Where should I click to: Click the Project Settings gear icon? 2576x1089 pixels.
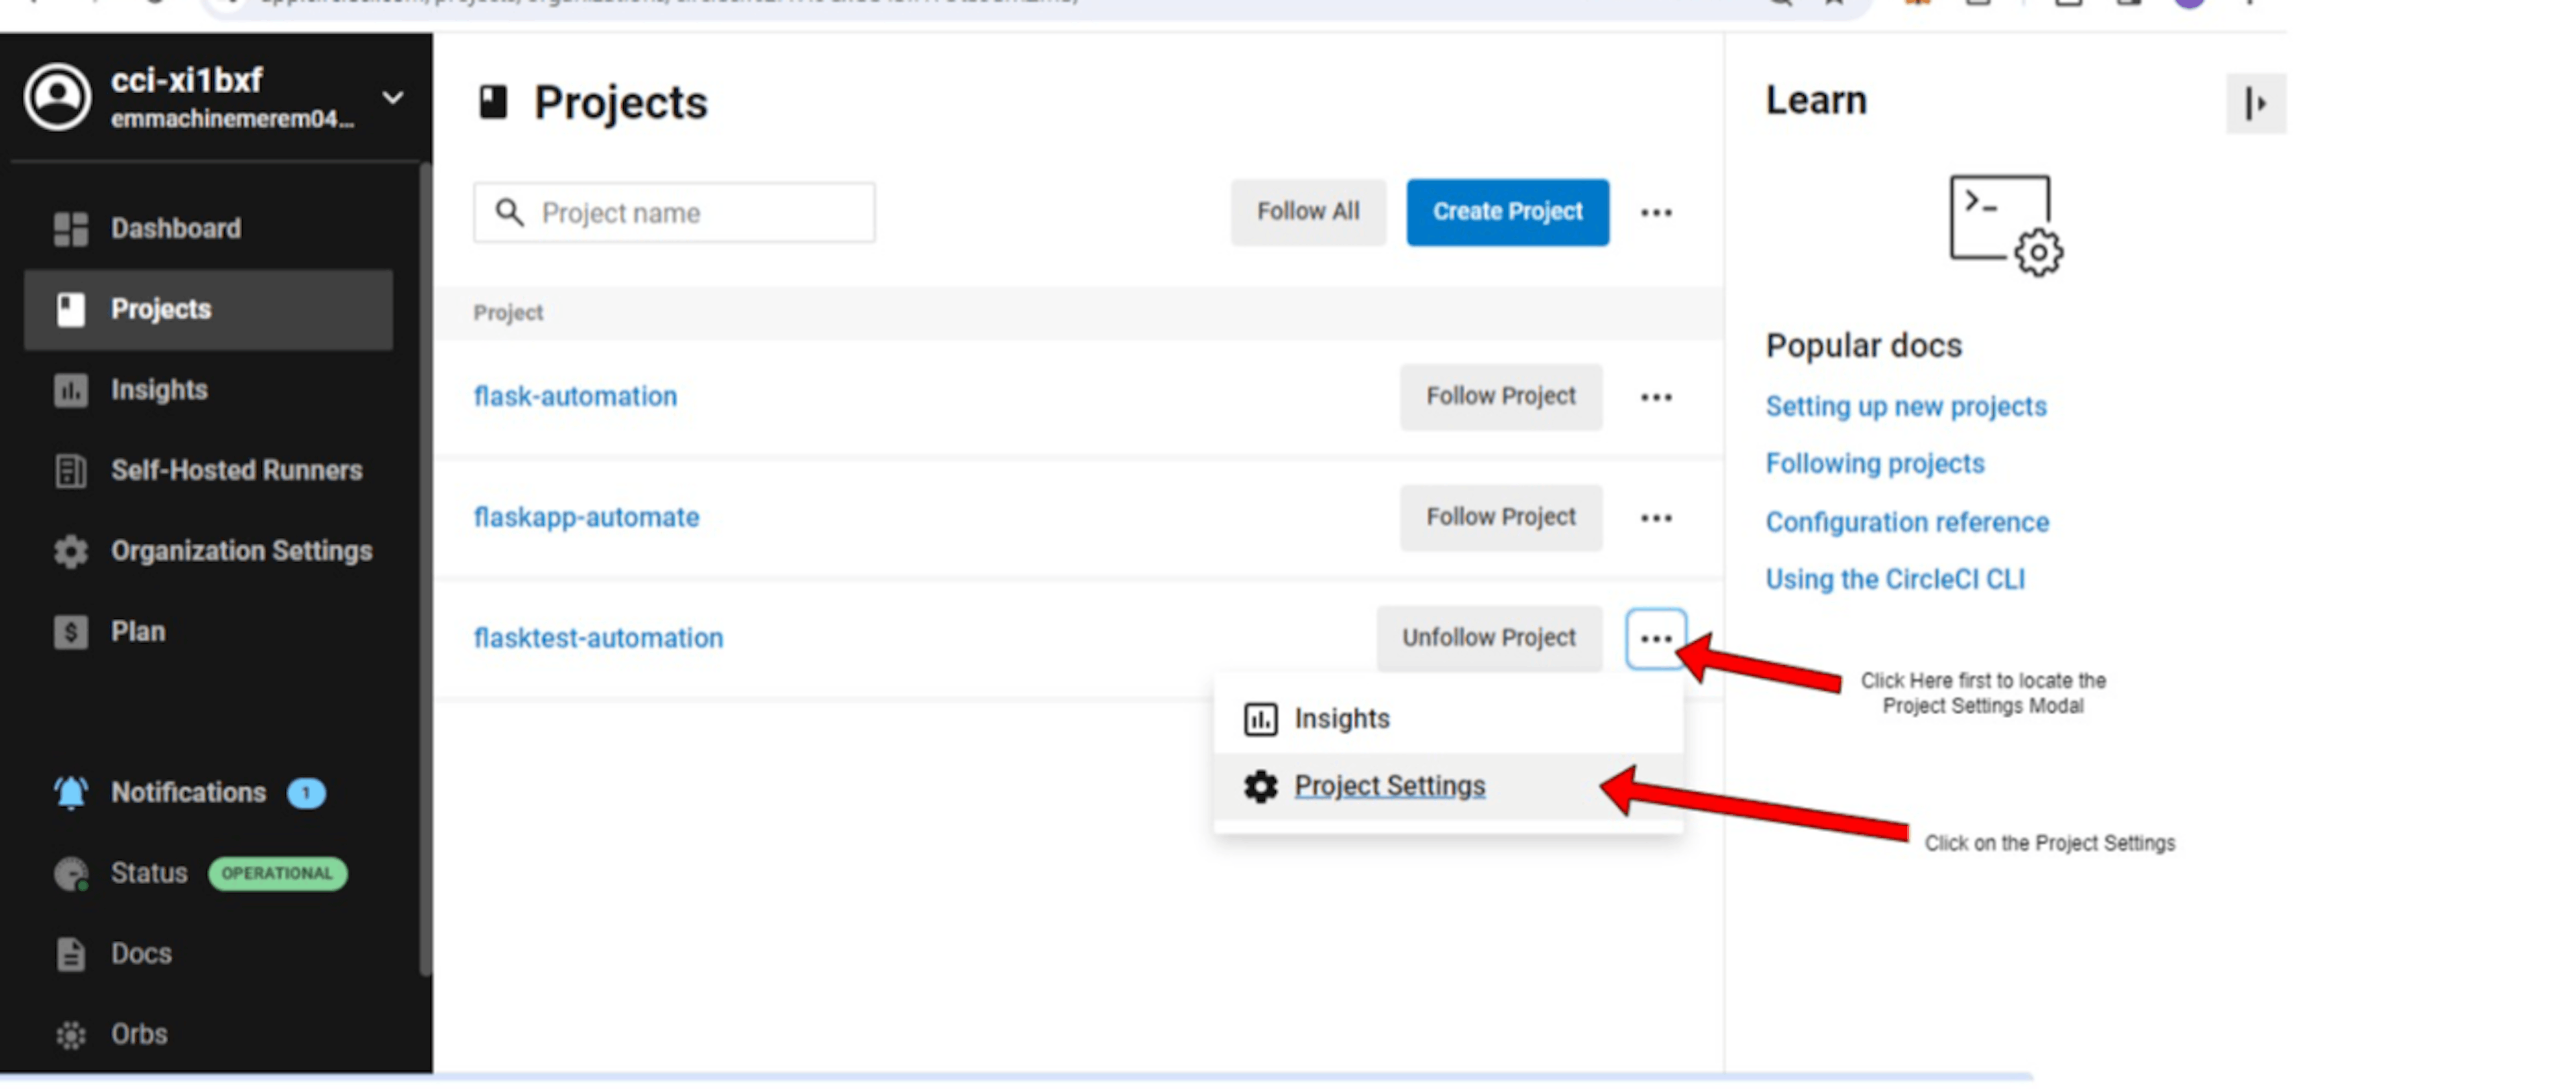click(1260, 788)
